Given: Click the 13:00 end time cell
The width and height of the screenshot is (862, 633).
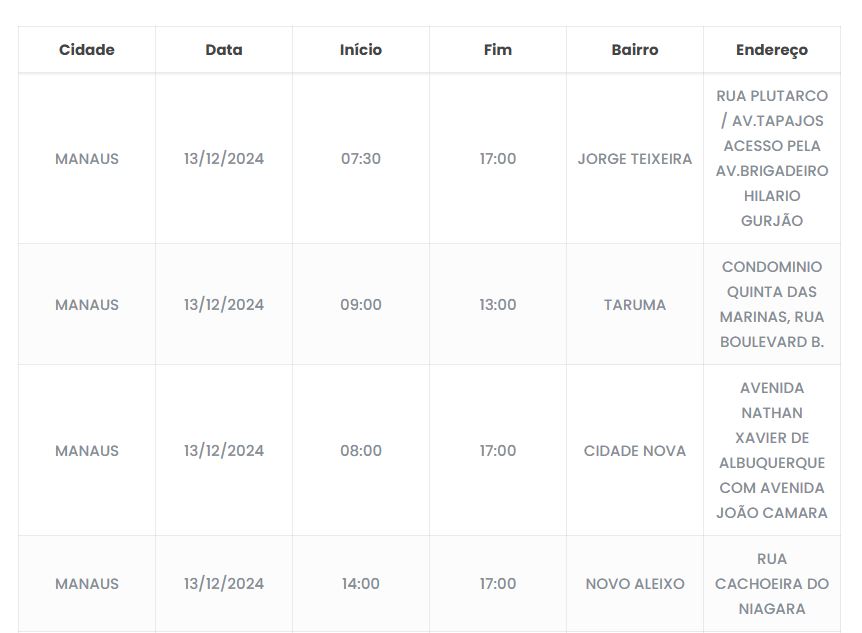Looking at the screenshot, I should coord(498,305).
